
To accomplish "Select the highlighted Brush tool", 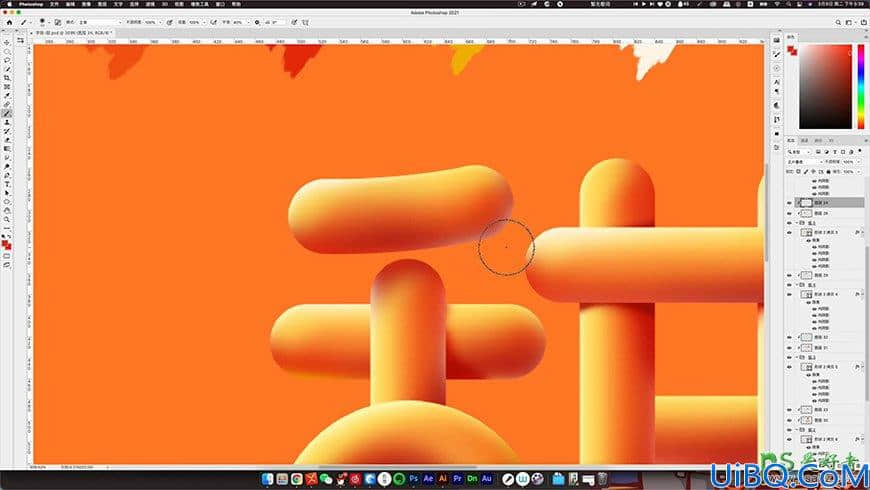I will (x=7, y=113).
